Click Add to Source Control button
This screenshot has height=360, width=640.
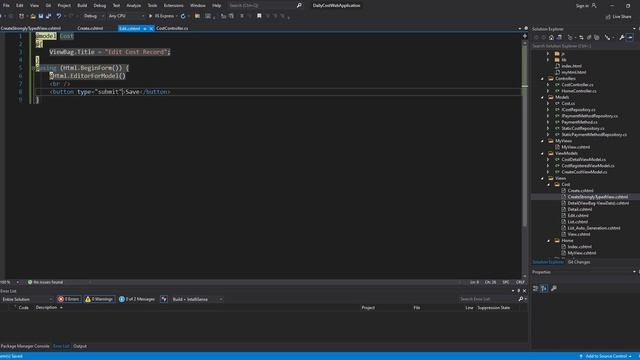606,356
